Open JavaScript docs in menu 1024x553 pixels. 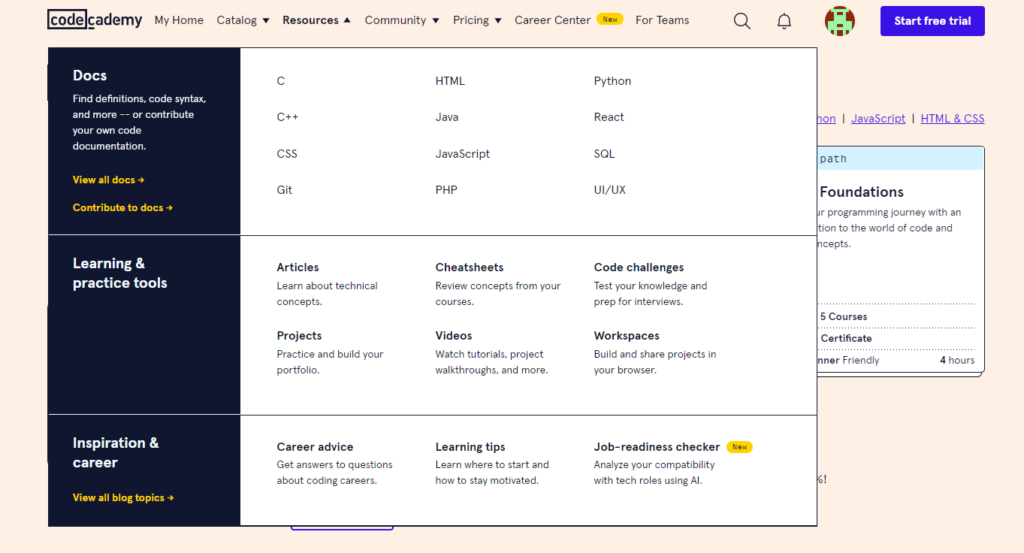coord(462,154)
